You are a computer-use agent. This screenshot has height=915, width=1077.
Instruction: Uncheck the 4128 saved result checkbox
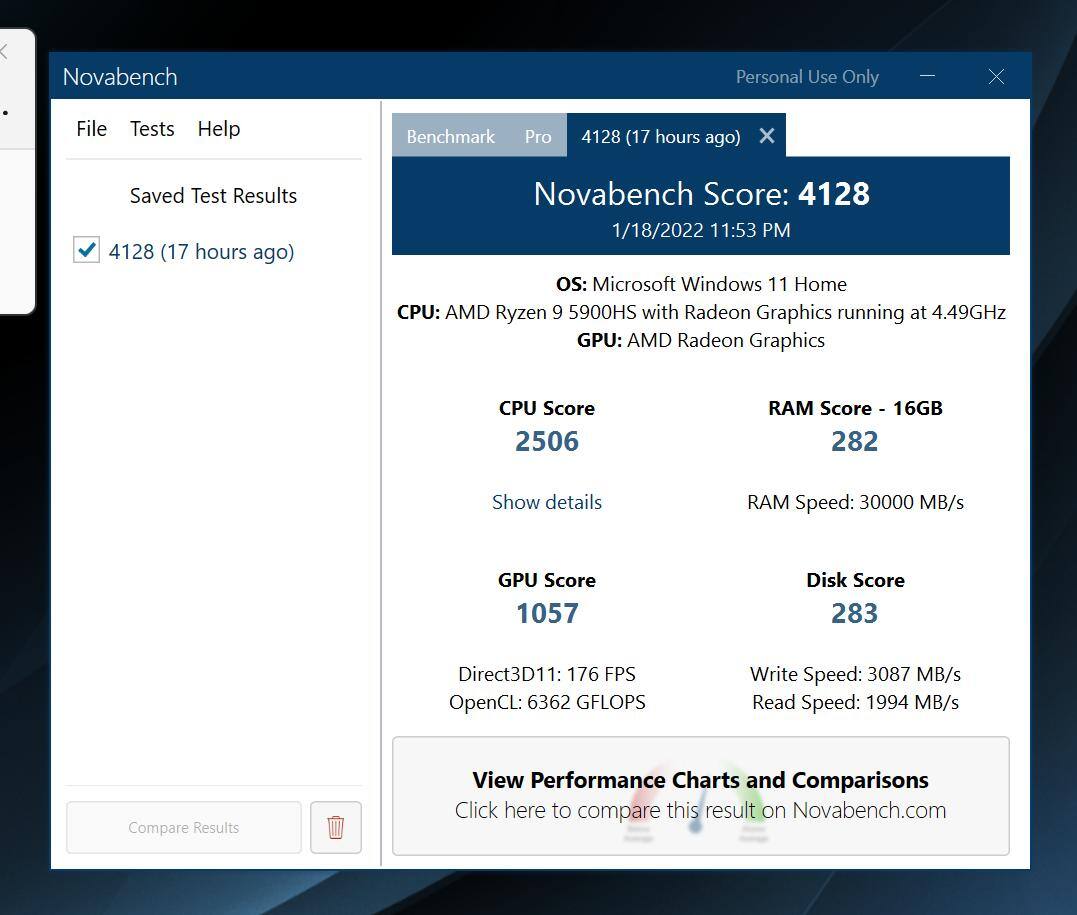(87, 251)
